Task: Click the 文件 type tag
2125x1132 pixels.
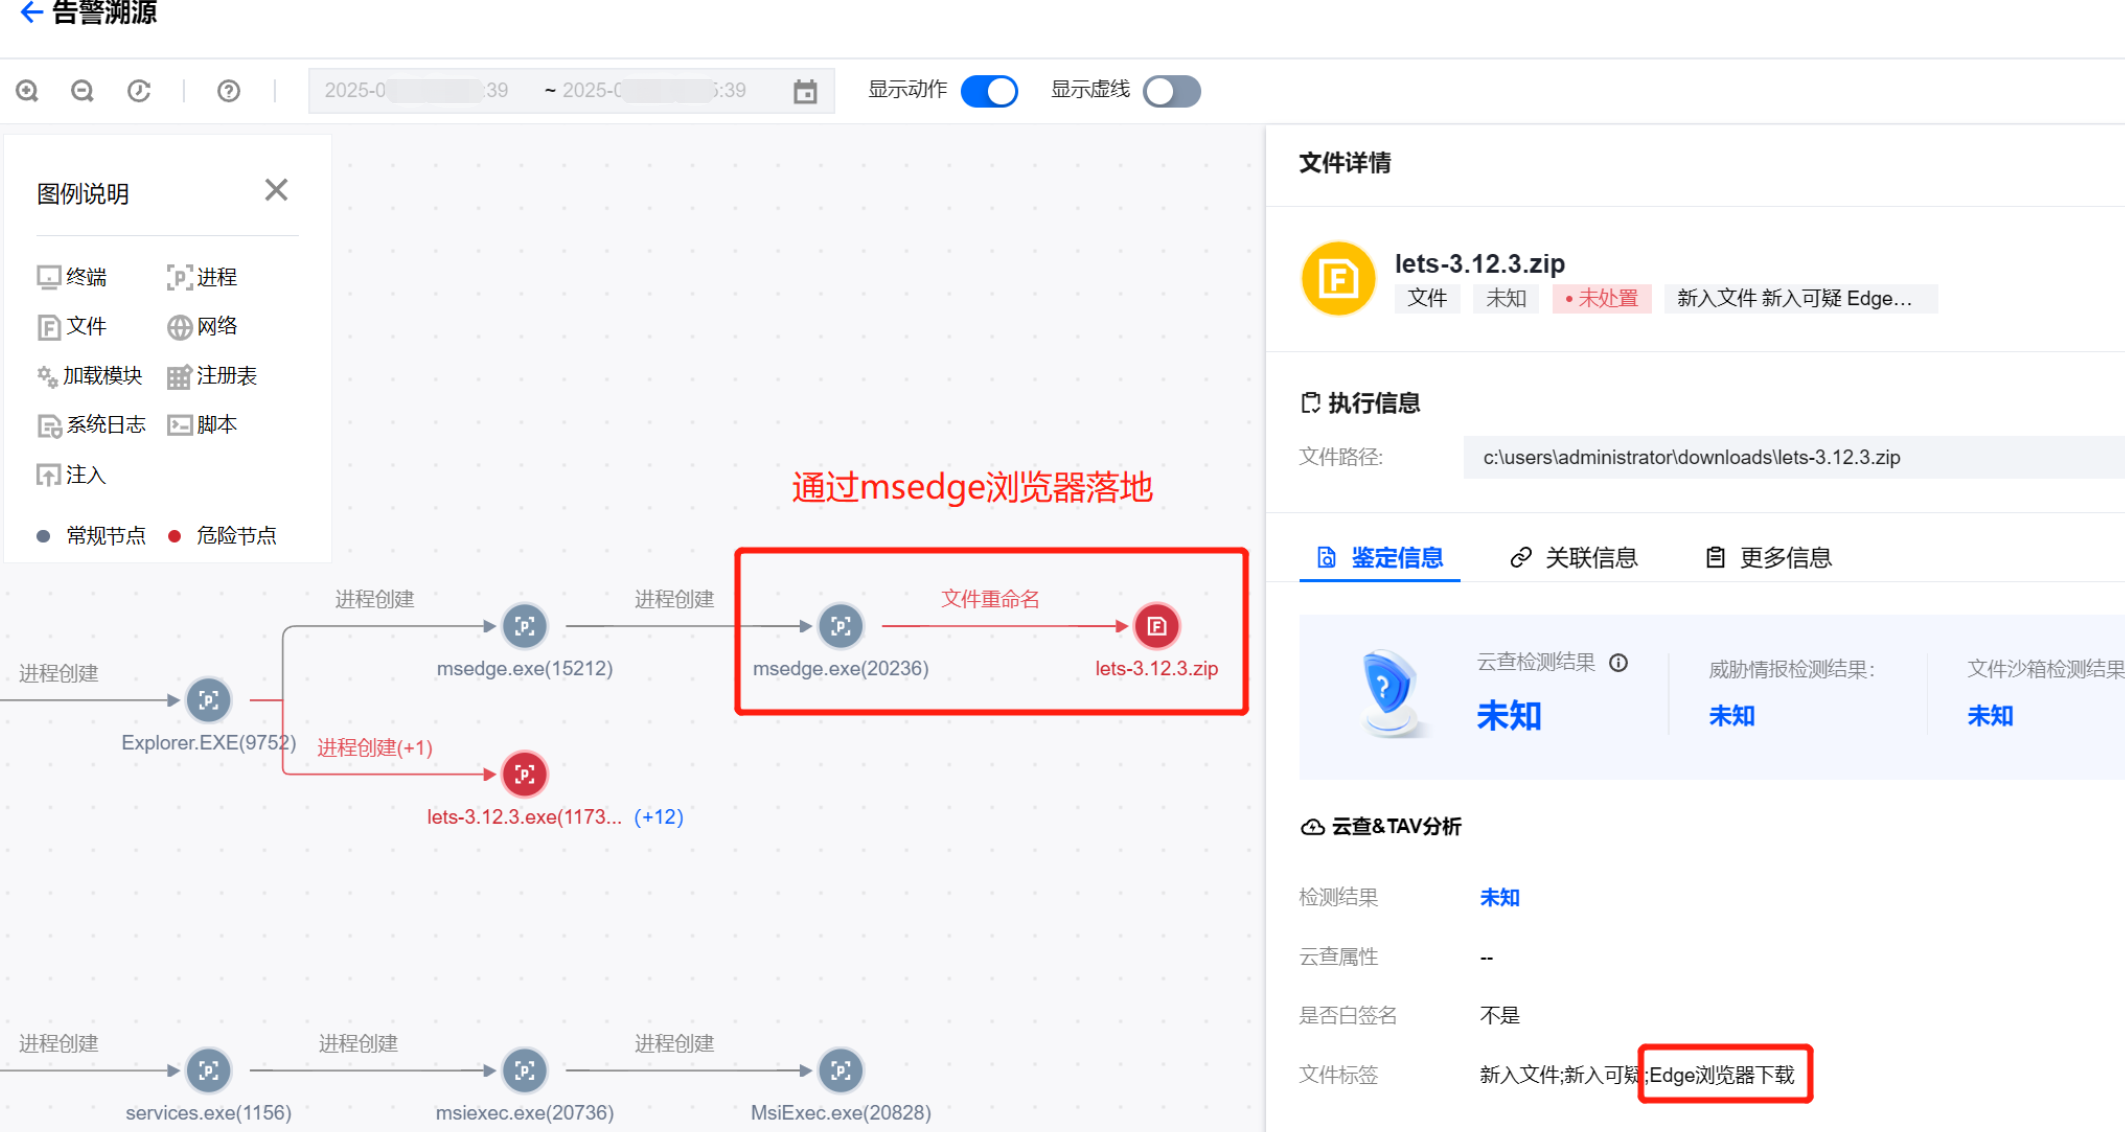Action: click(x=1427, y=298)
